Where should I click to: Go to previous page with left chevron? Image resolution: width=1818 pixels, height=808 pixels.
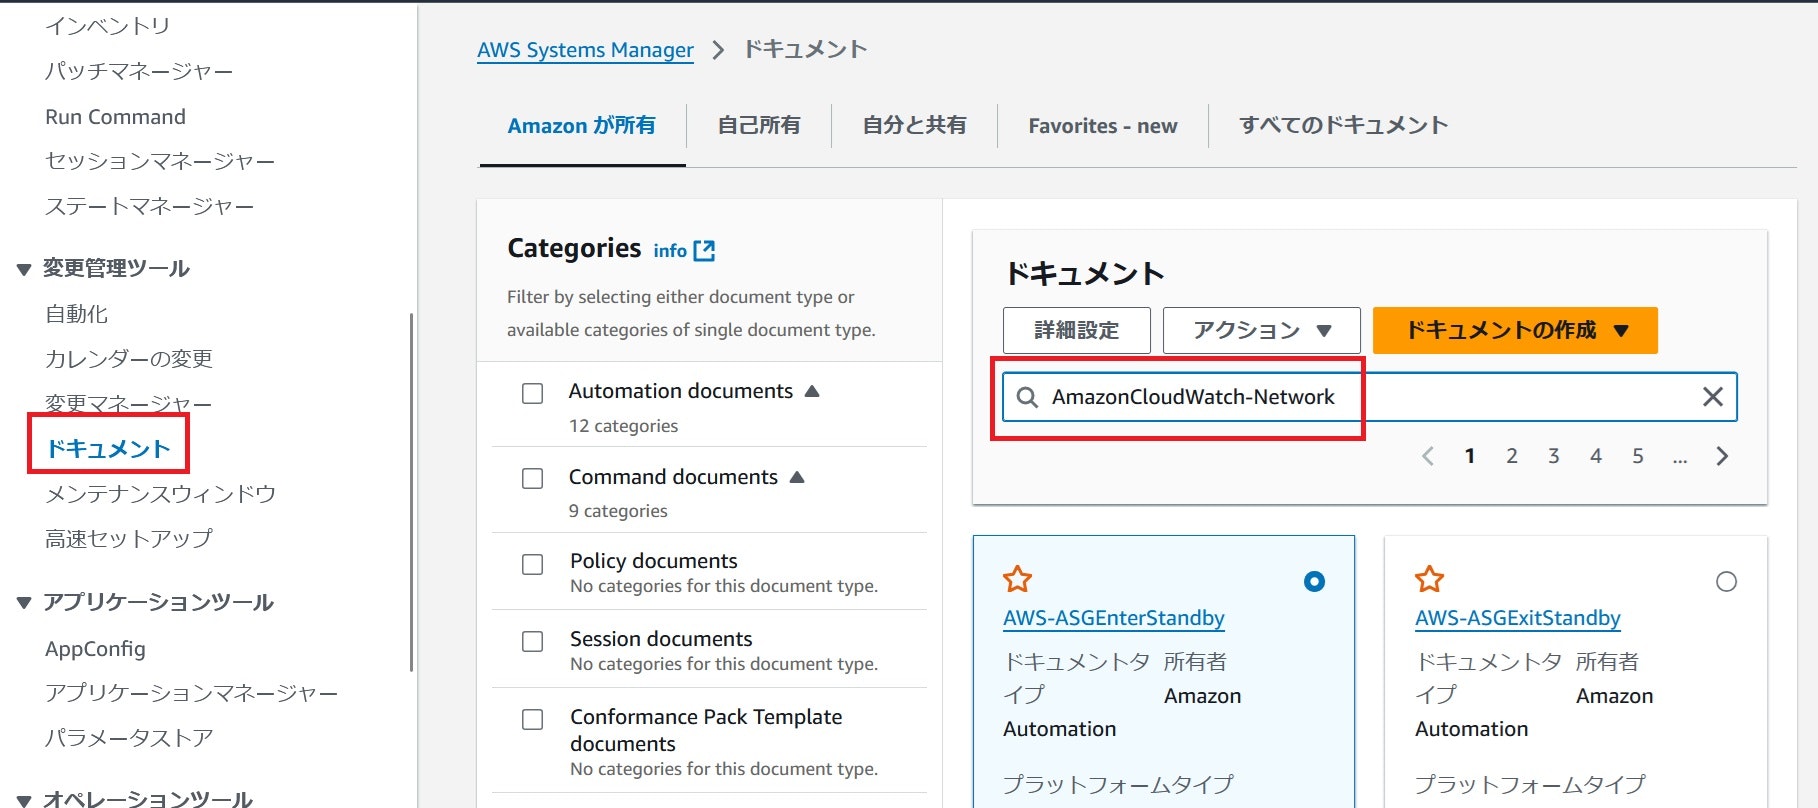coord(1427,456)
